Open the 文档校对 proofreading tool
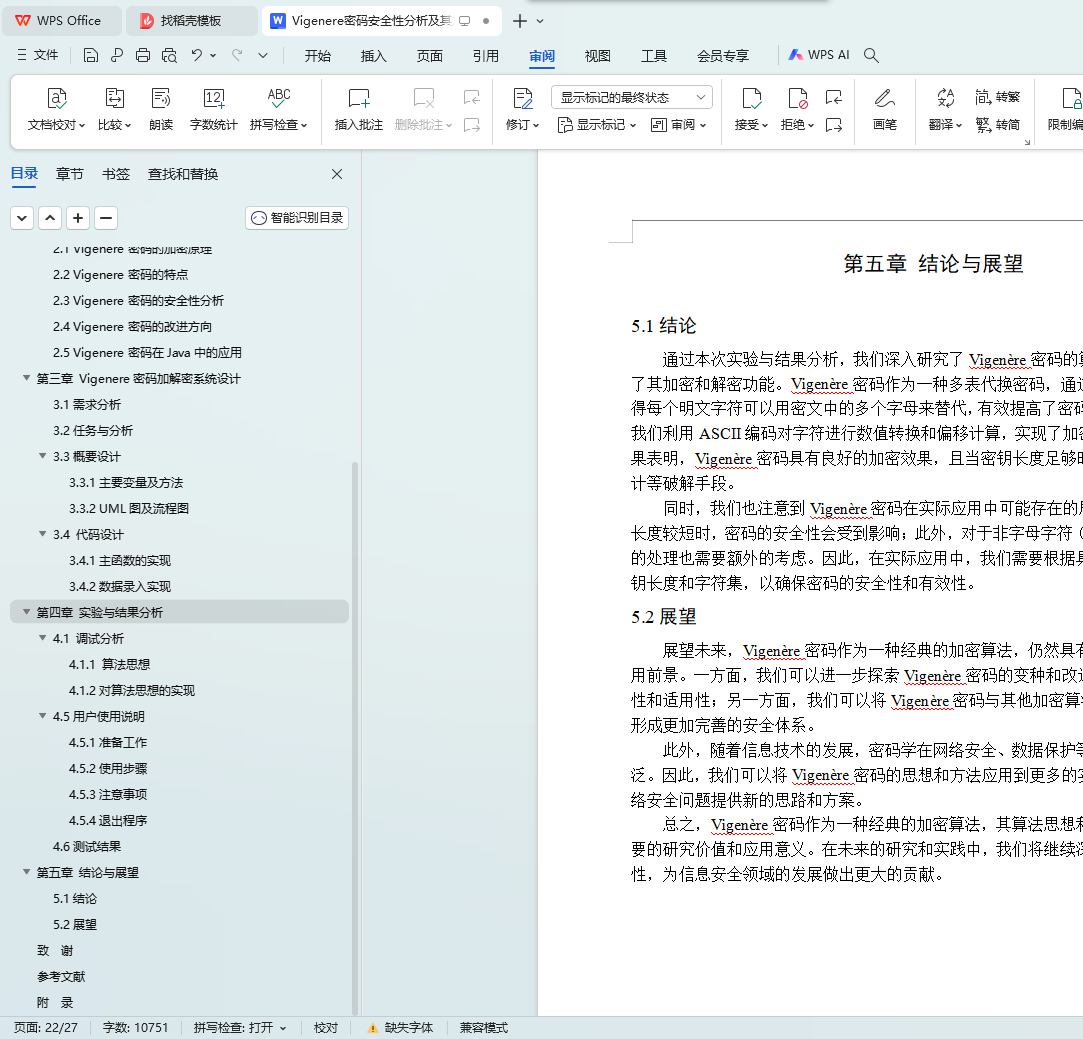Image resolution: width=1083 pixels, height=1039 pixels. [57, 109]
